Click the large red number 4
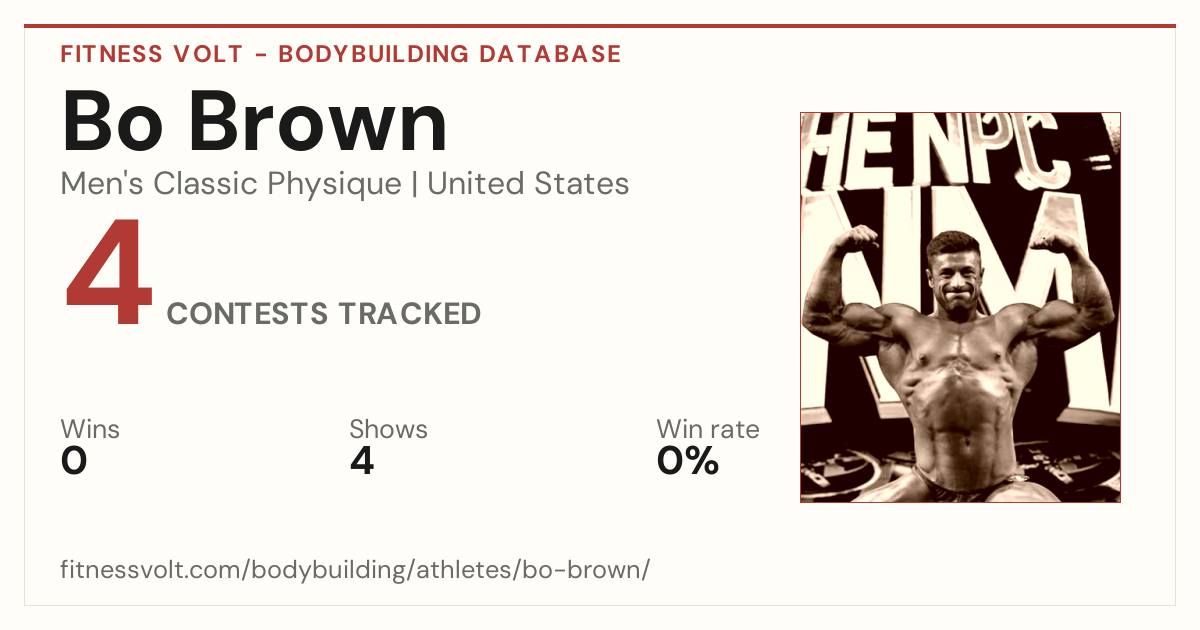 tap(109, 275)
